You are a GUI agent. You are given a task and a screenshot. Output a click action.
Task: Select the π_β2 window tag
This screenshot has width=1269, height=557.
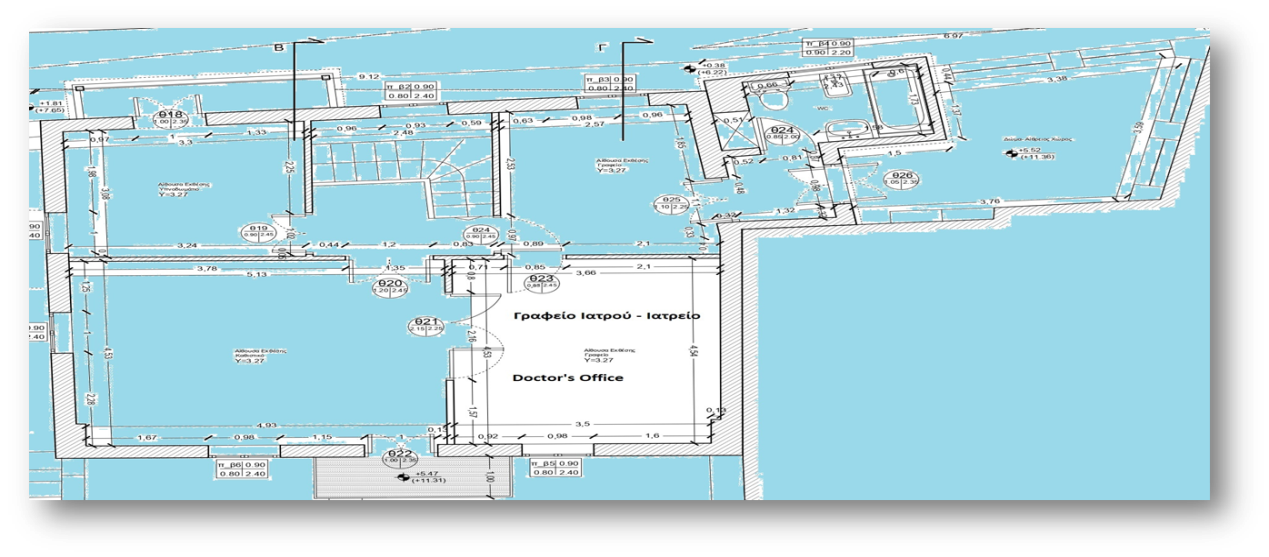point(412,93)
